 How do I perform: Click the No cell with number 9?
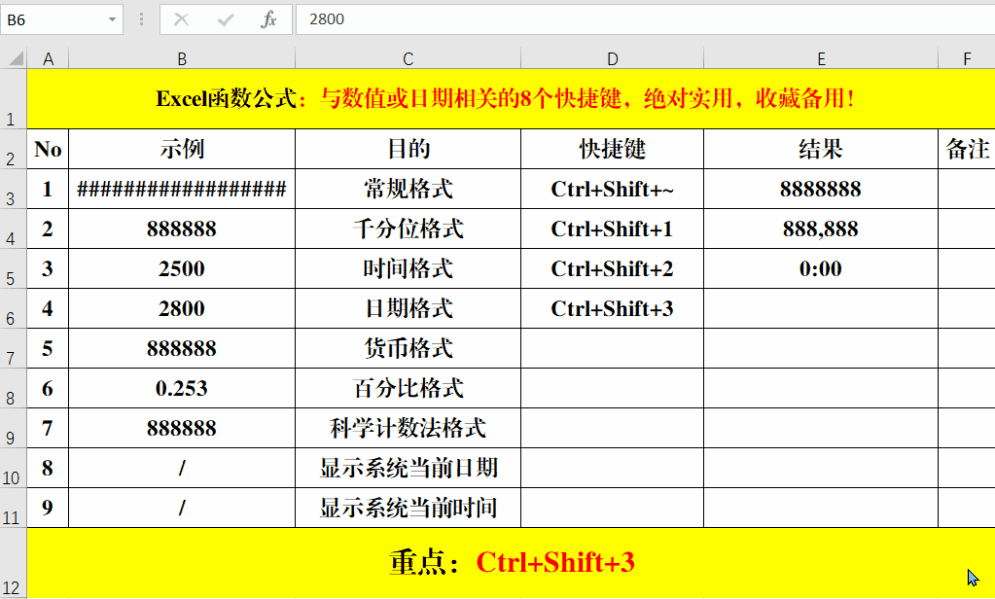pyautogui.click(x=48, y=508)
